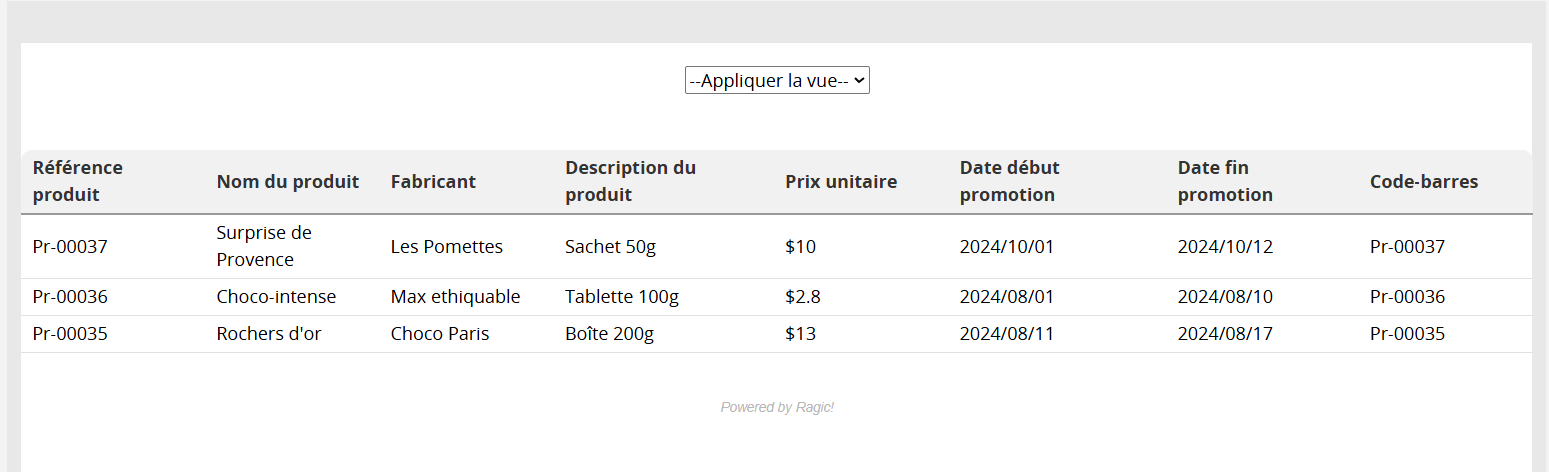
Task: Open record Pr-00036 in reference column
Action: [x=70, y=297]
